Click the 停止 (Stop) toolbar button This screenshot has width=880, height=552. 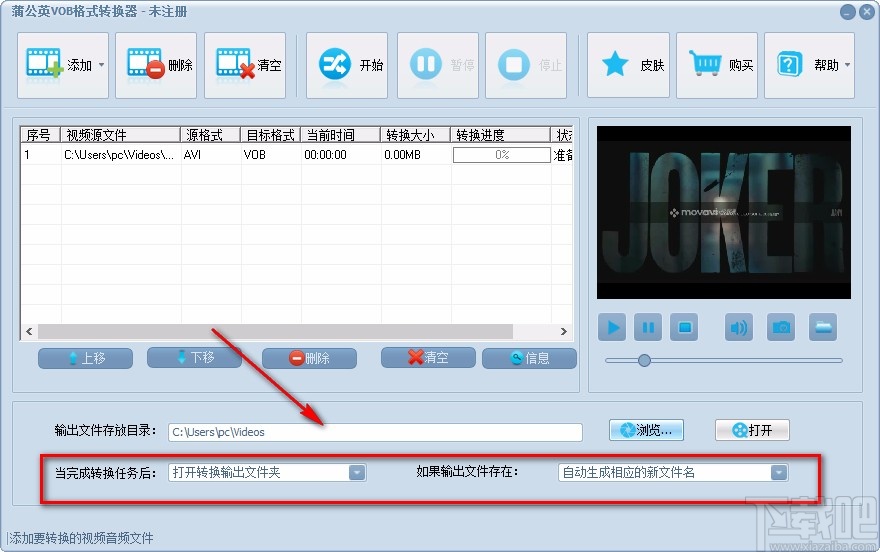[526, 65]
